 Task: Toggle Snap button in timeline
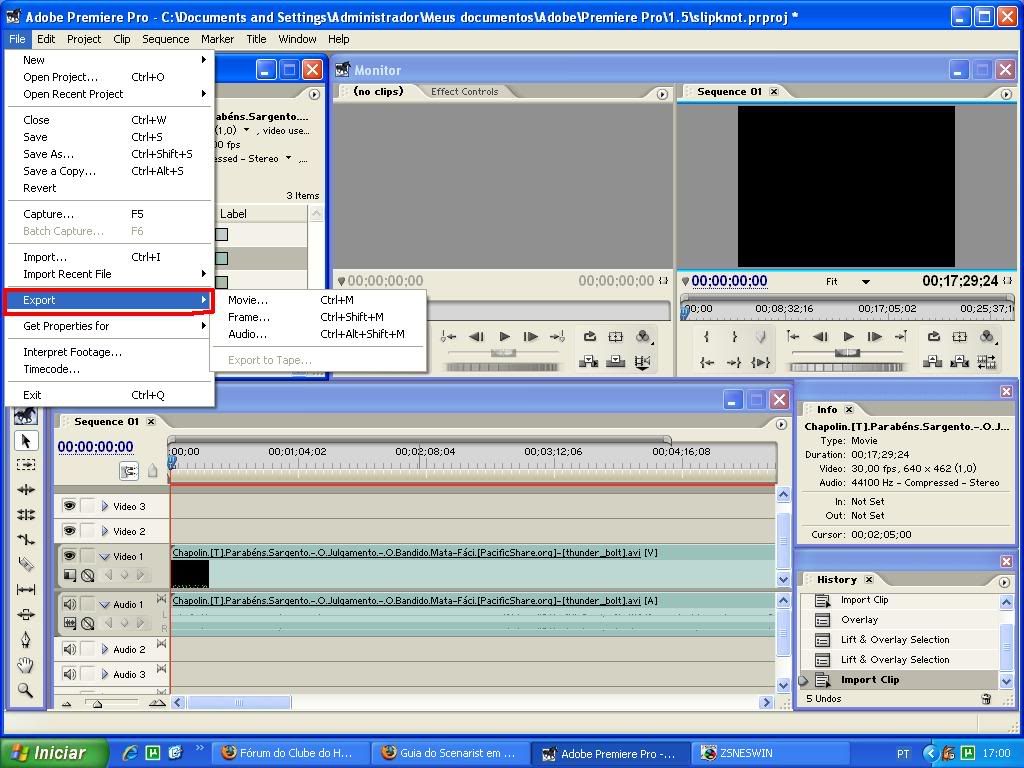[x=129, y=470]
